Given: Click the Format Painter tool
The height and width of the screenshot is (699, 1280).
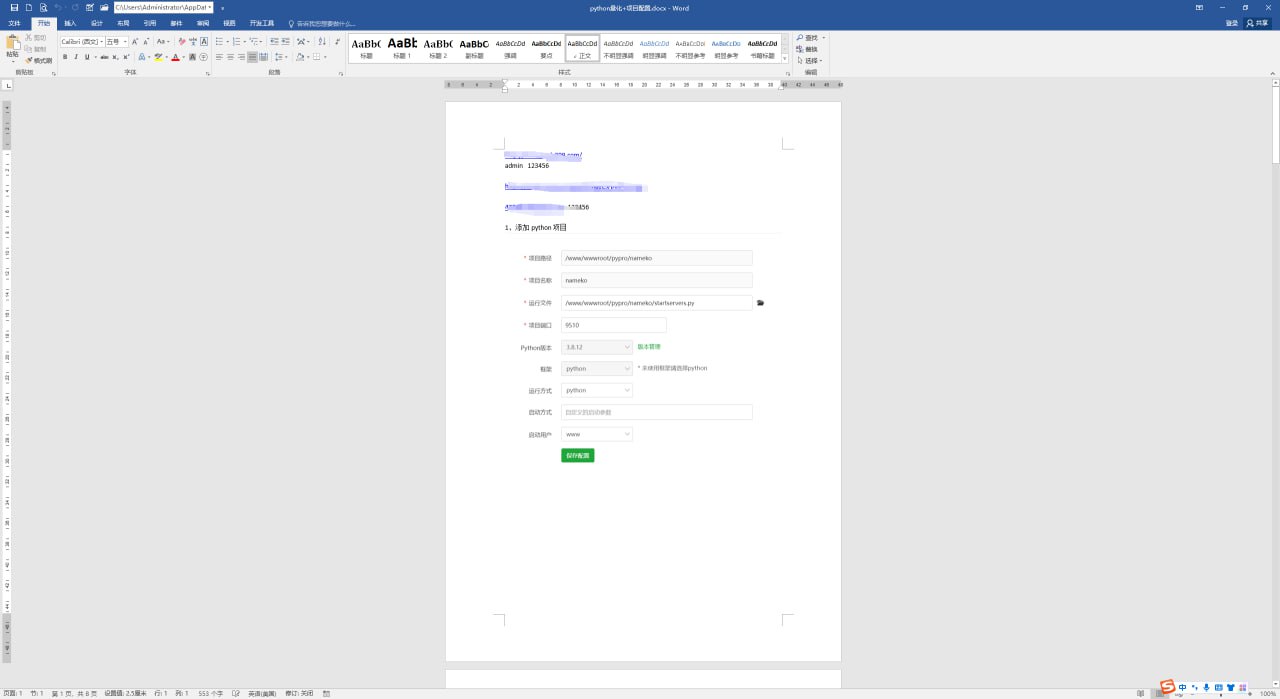Looking at the screenshot, I should coord(39,60).
